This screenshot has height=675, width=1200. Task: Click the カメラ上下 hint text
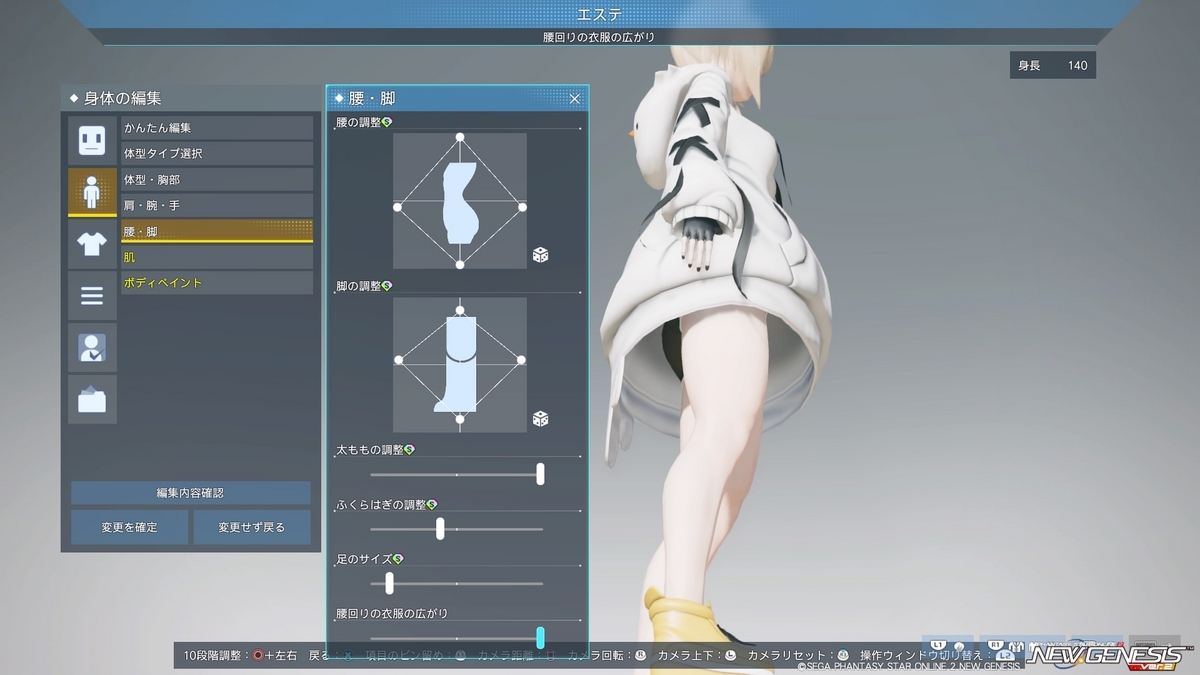click(689, 655)
